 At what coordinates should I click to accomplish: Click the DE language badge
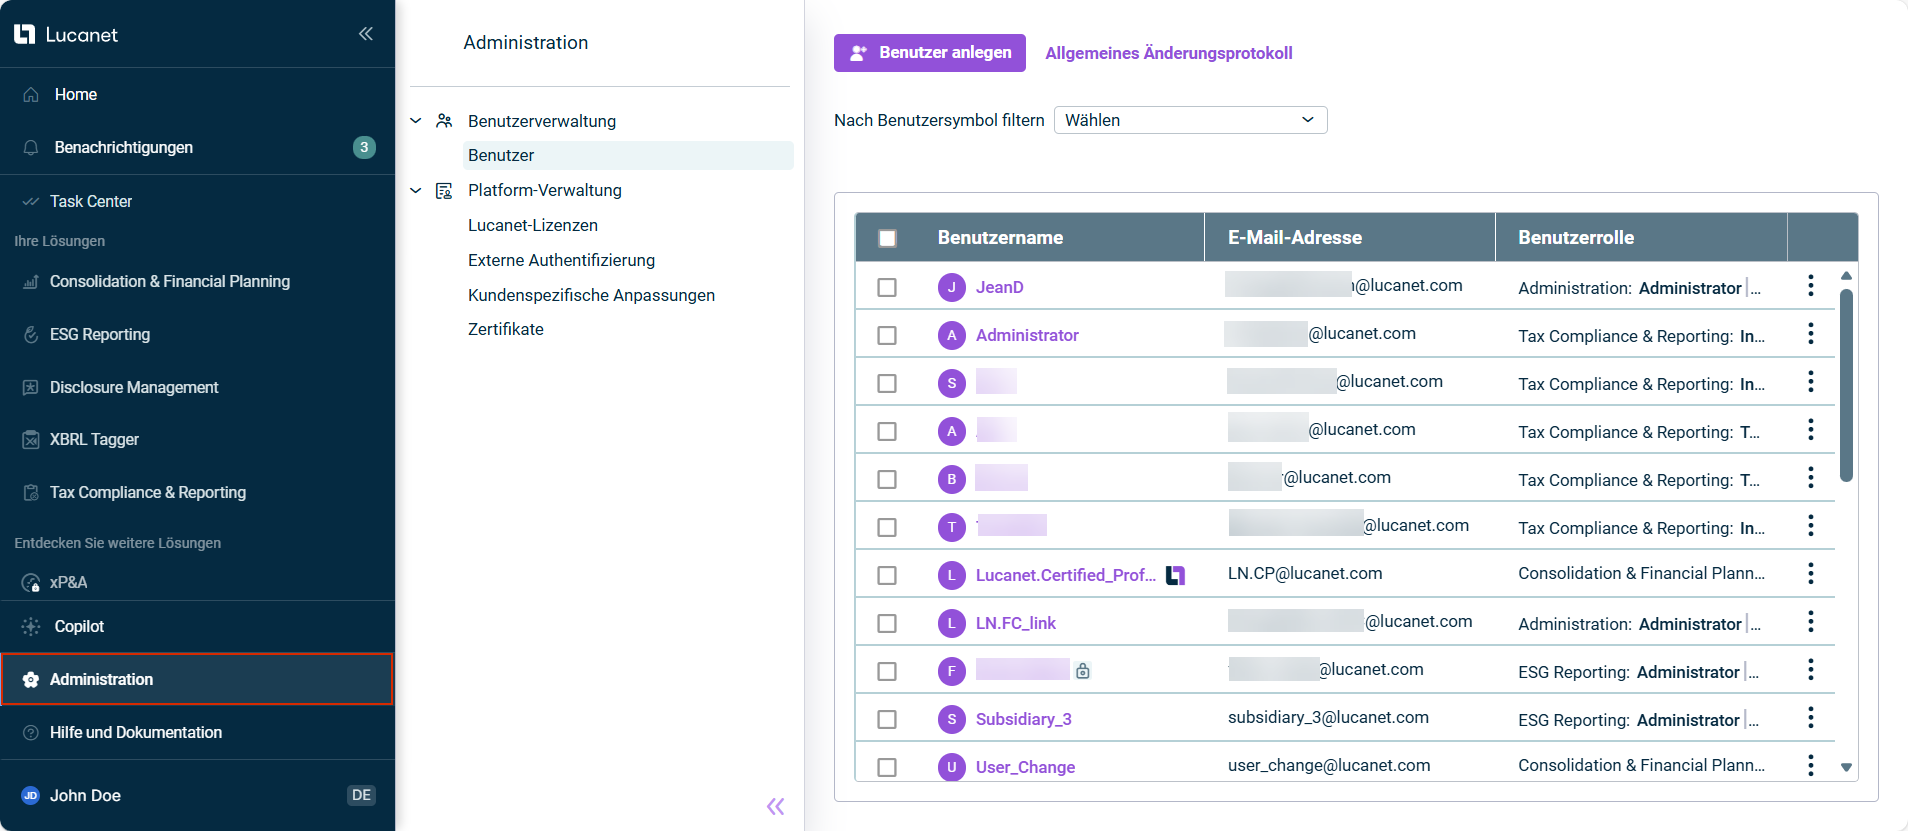pos(361,795)
